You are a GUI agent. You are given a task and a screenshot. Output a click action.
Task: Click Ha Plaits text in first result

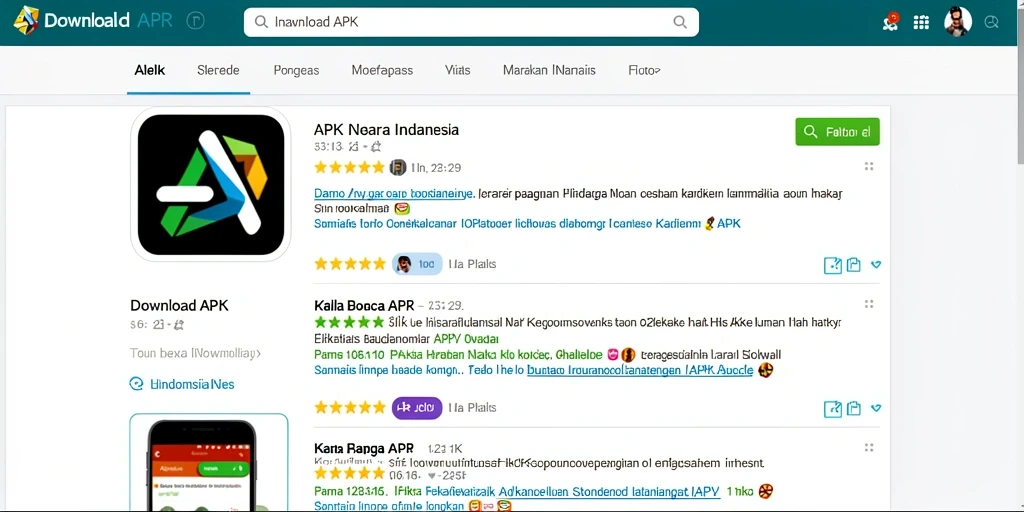[472, 264]
